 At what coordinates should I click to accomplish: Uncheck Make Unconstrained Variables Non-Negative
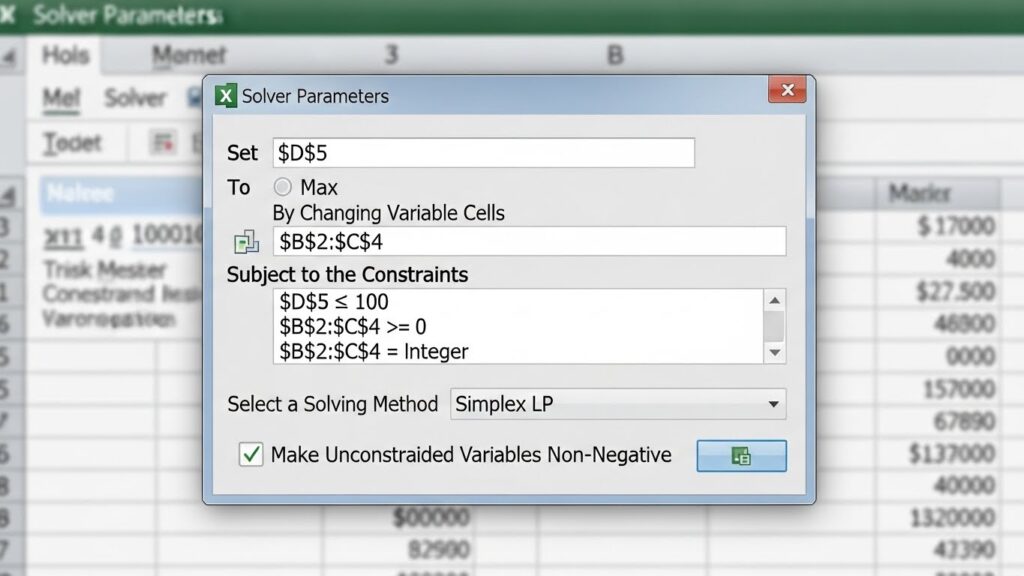click(x=251, y=455)
